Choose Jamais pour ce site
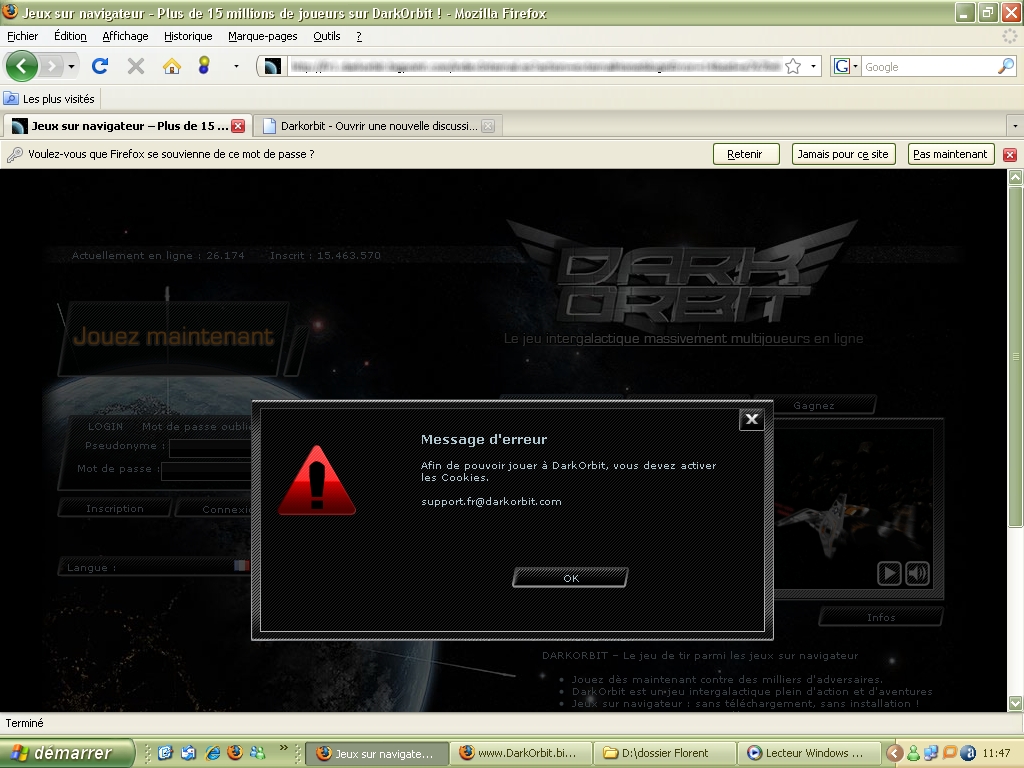This screenshot has width=1024, height=768. click(x=842, y=154)
